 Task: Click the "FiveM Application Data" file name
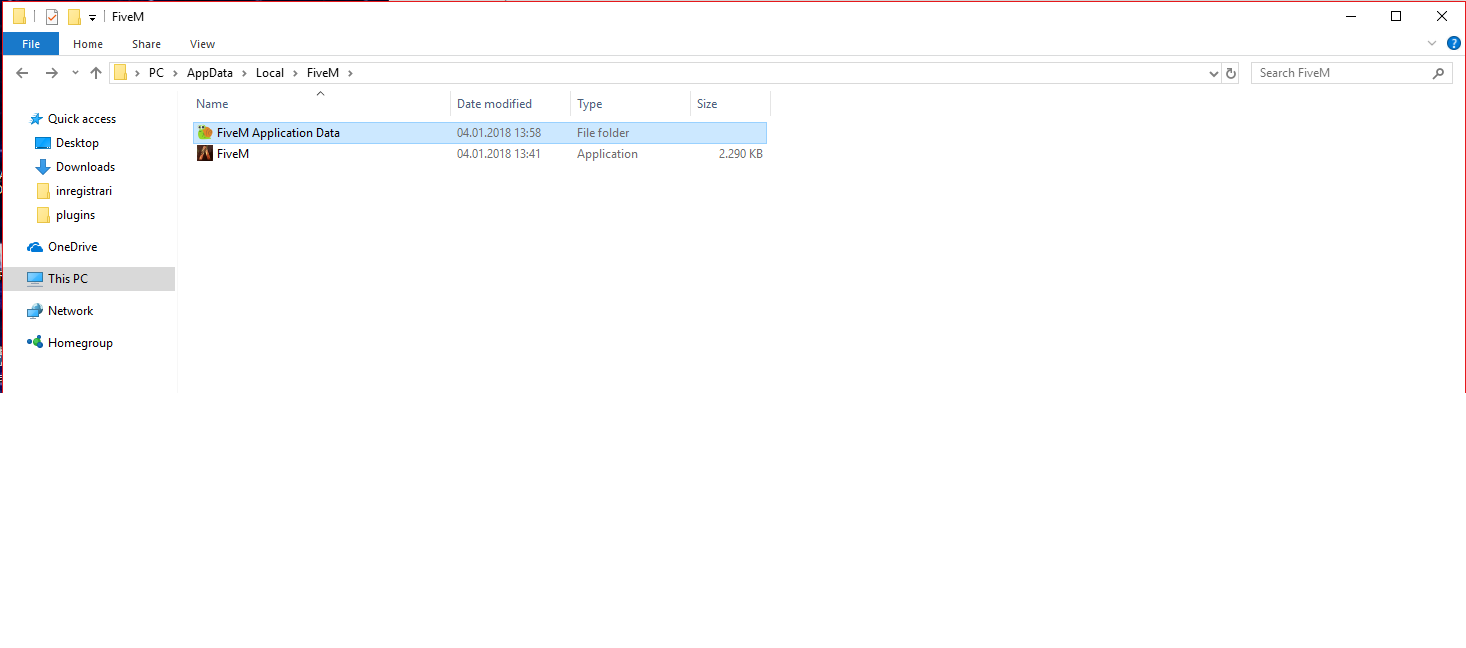(278, 133)
